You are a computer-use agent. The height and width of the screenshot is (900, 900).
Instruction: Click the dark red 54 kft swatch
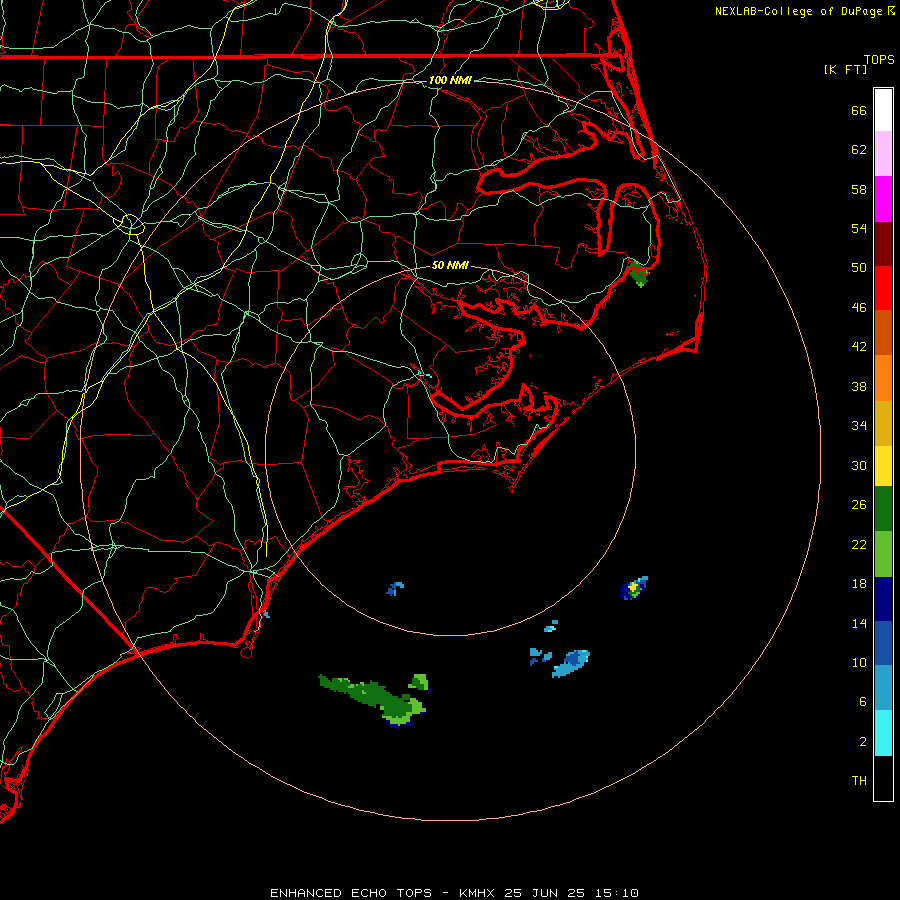point(883,244)
